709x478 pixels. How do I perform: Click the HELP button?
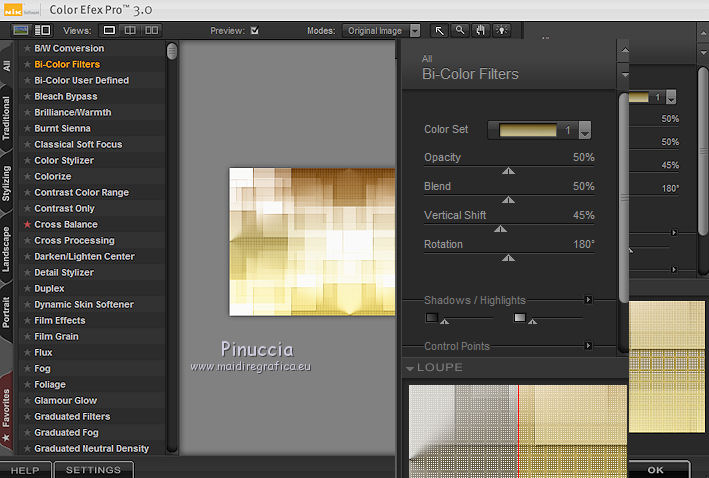tap(25, 470)
